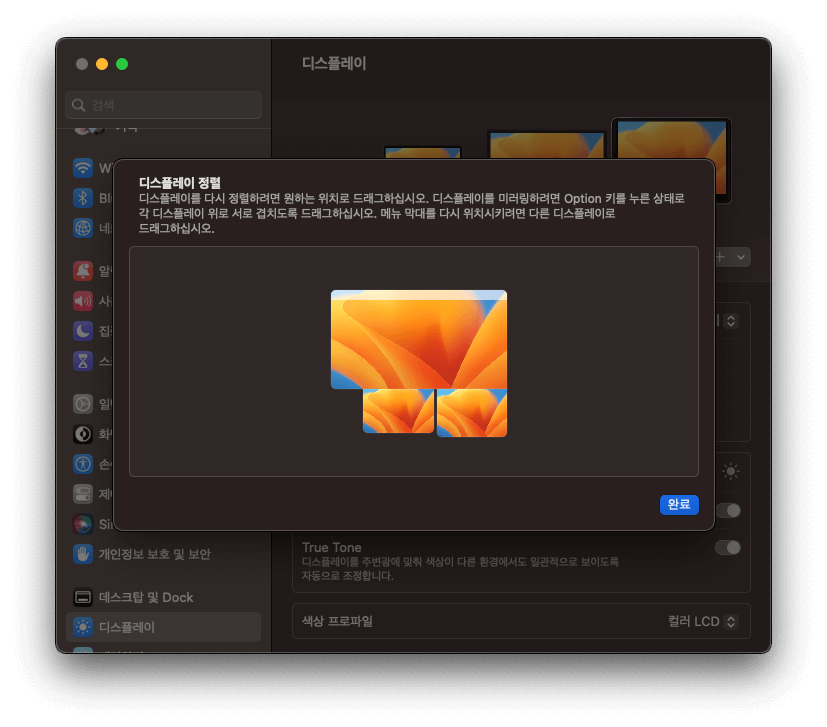Open Accessibility via blue person icon
This screenshot has height=727, width=827.
[83, 464]
